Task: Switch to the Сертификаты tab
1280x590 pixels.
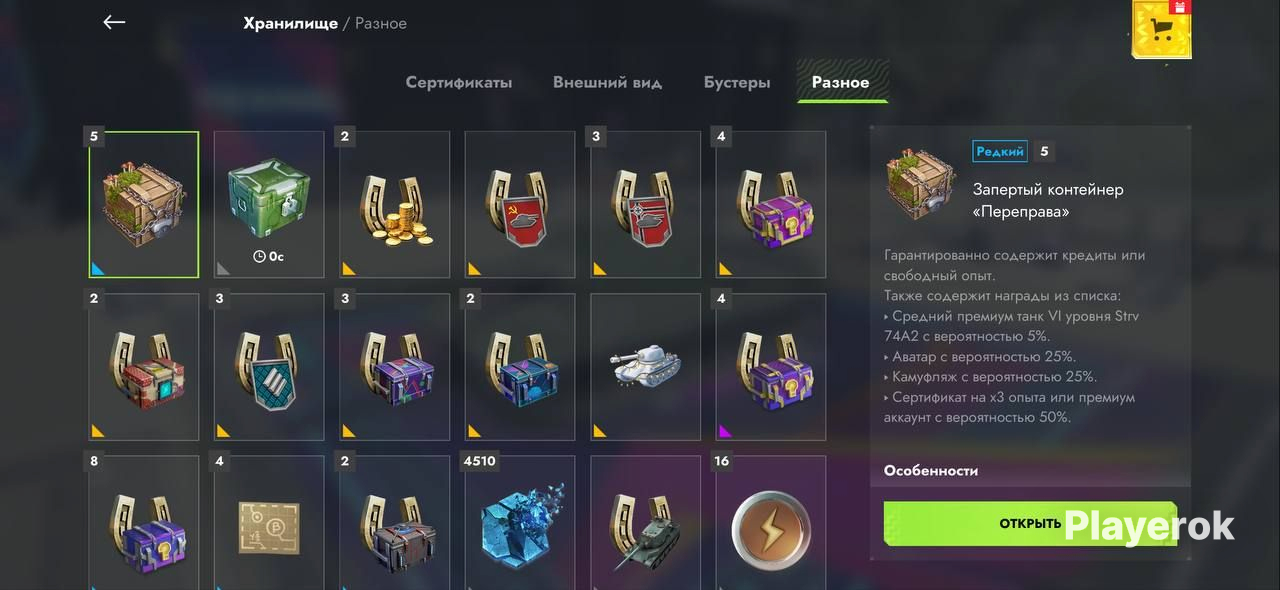Action: [x=459, y=82]
